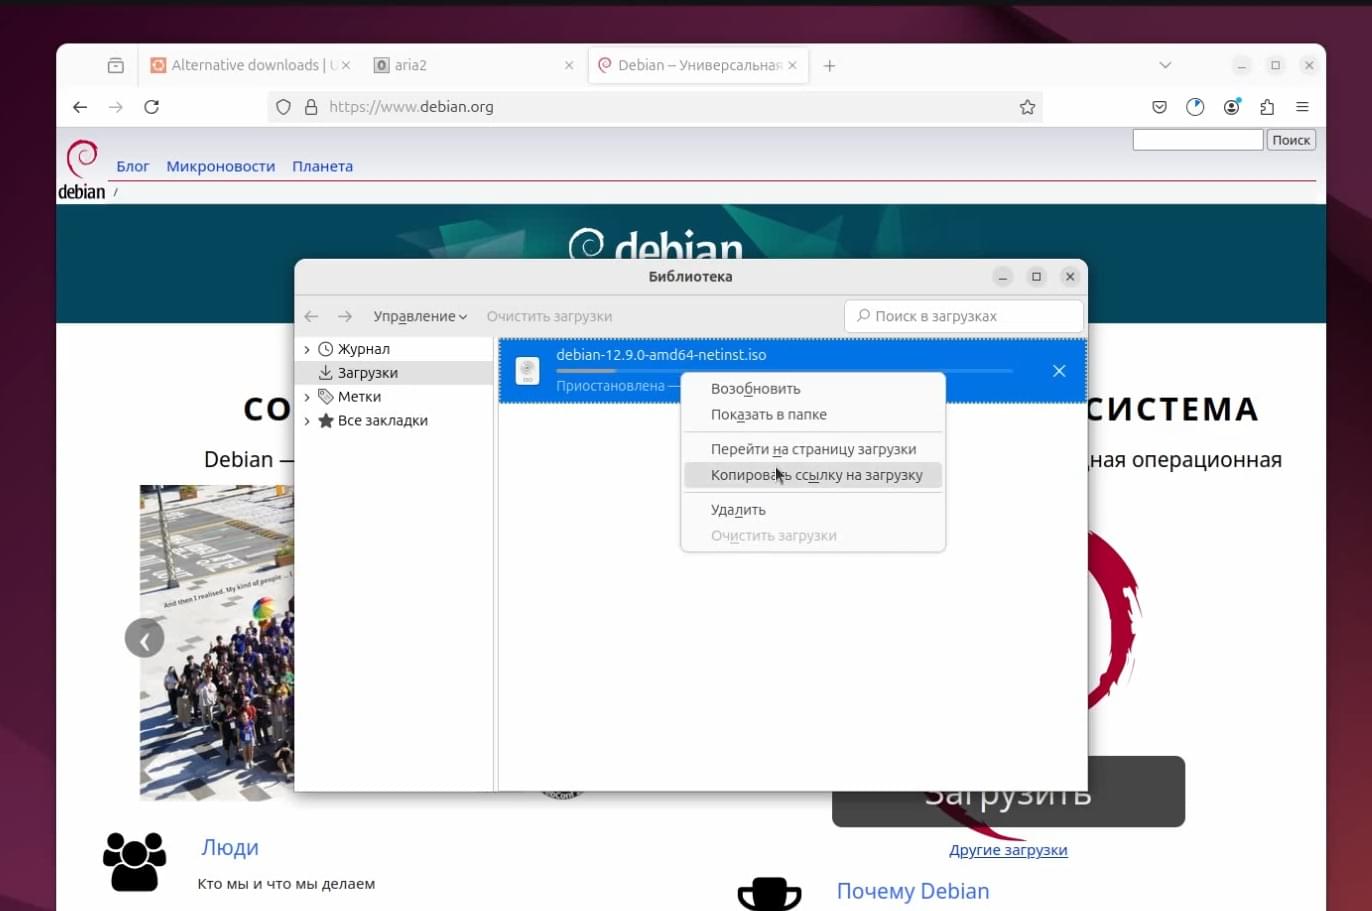1372x911 pixels.
Task: Choose Копировать ссылку на загрузку
Action: (x=812, y=475)
